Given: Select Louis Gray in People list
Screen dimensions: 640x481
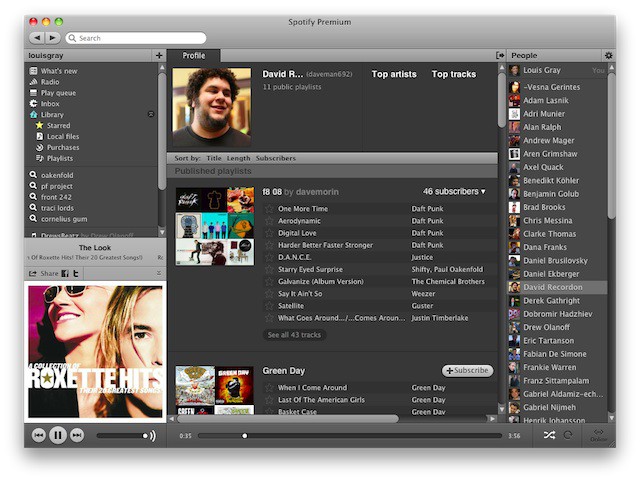Looking at the screenshot, I should pos(557,70).
